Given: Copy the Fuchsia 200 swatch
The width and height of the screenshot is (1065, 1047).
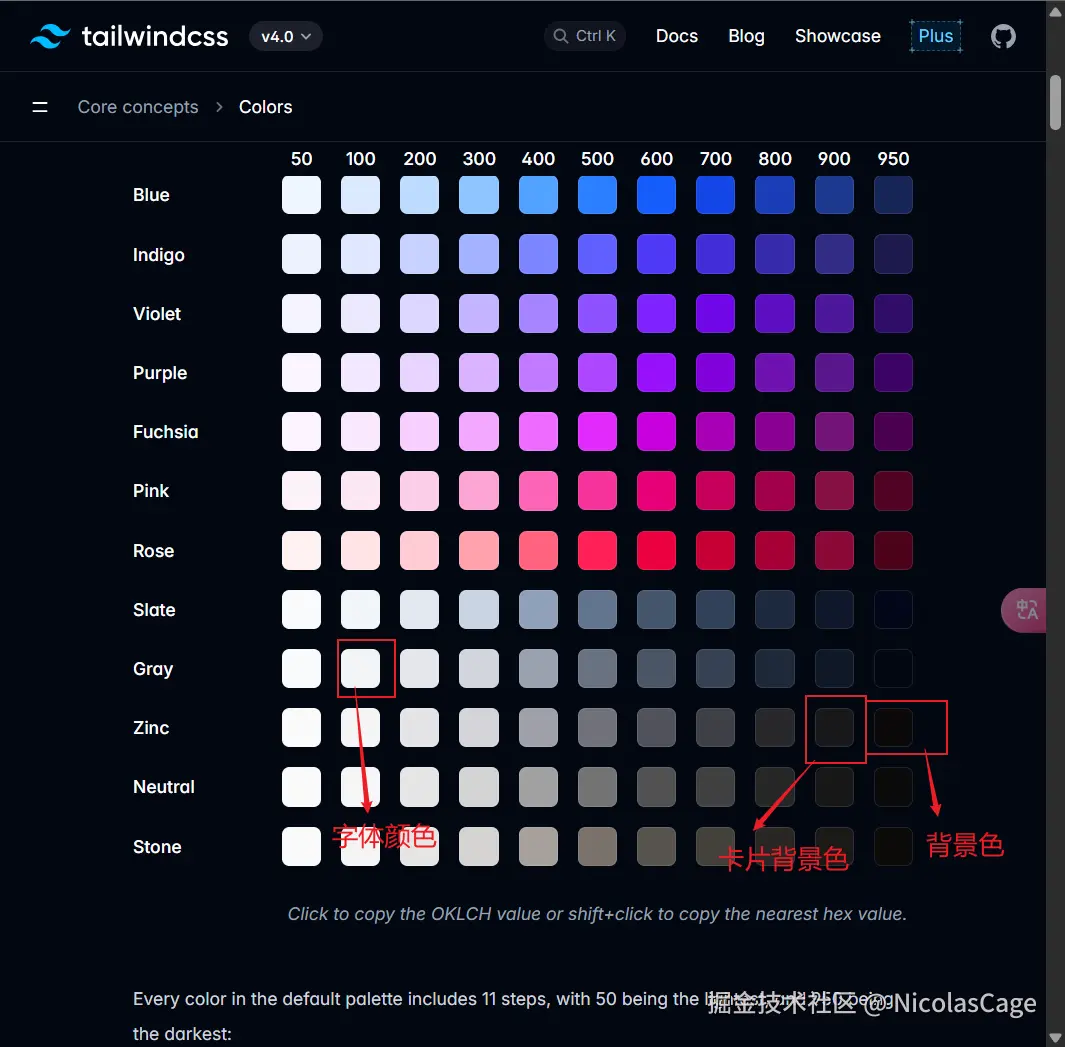Looking at the screenshot, I should coord(419,431).
